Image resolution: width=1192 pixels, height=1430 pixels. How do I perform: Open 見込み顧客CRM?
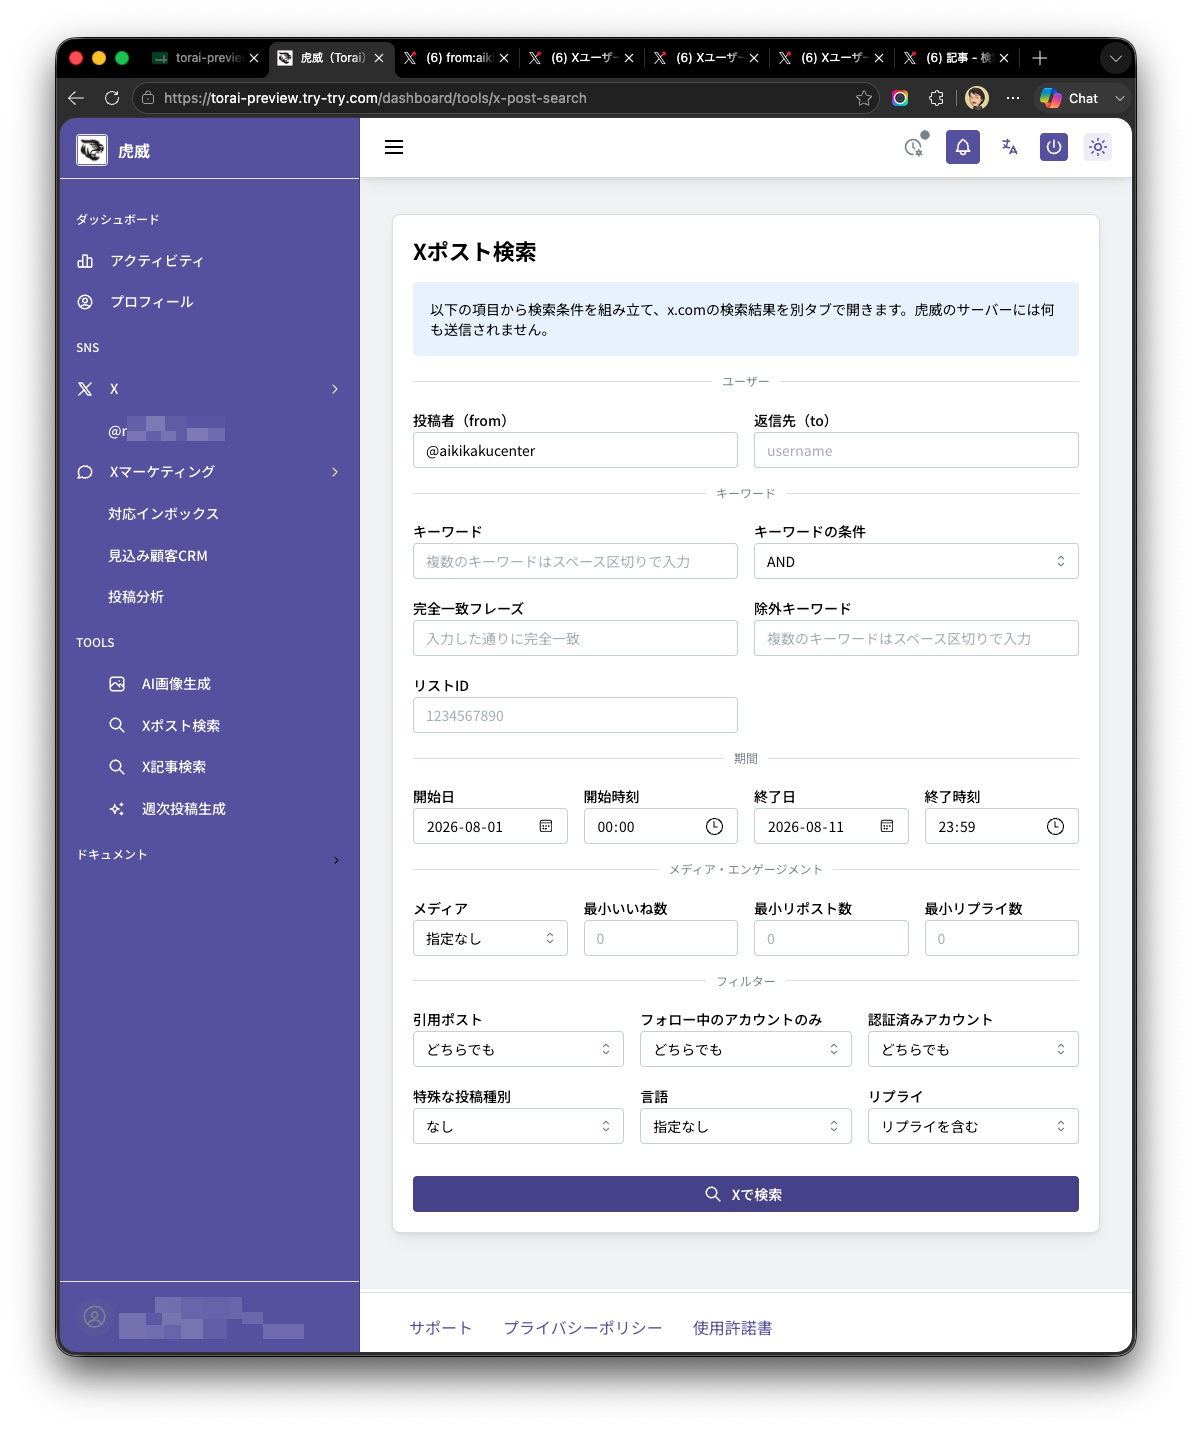tap(158, 556)
